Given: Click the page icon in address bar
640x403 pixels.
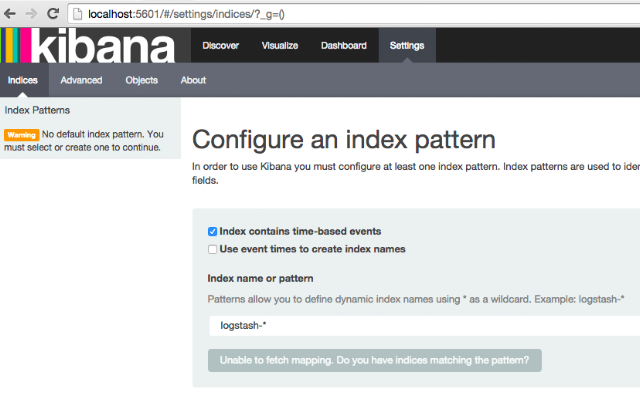Looking at the screenshot, I should tap(78, 14).
